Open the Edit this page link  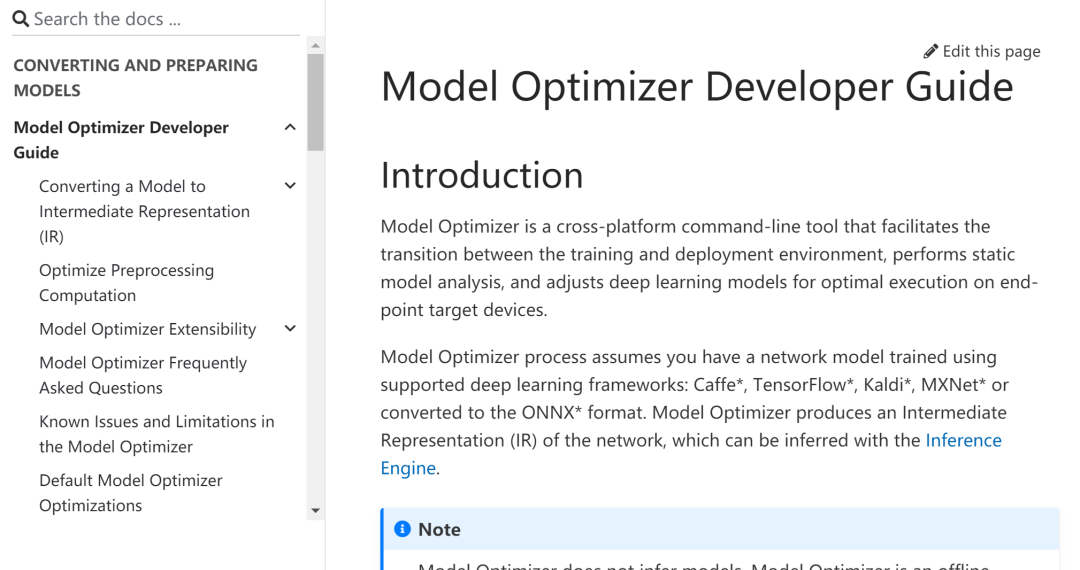[982, 52]
